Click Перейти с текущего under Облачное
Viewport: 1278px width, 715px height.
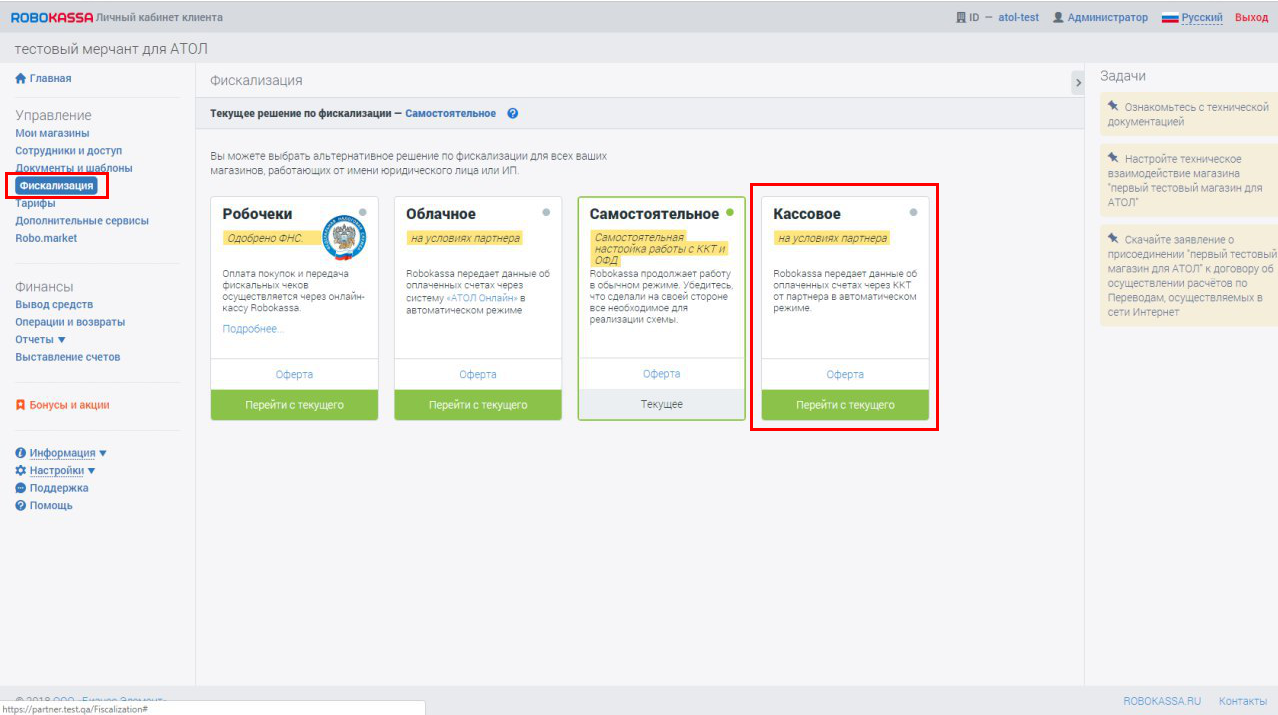pyautogui.click(x=478, y=405)
